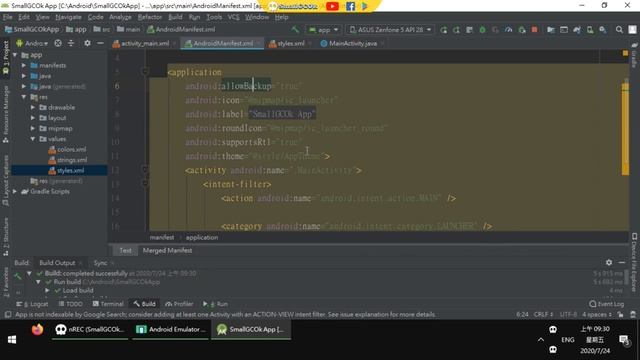Open the Terminal tool window
This screenshot has height=360, width=640.
pyautogui.click(x=108, y=304)
